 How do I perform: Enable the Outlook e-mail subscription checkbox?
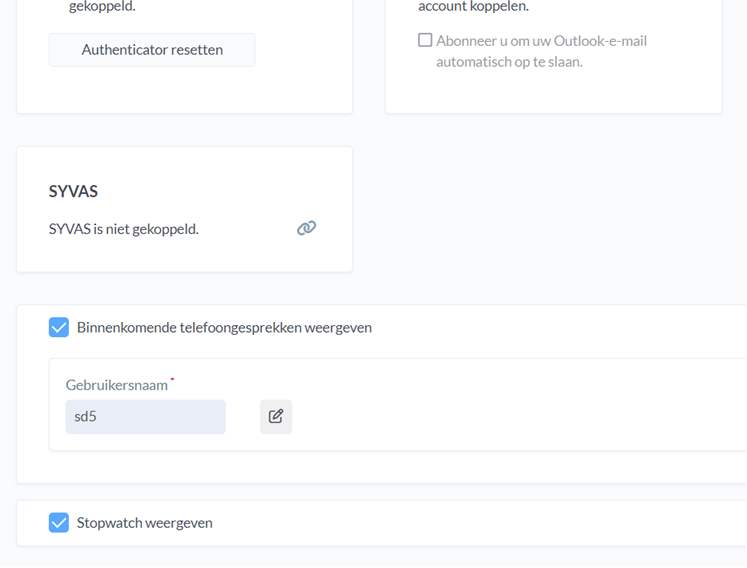point(425,41)
